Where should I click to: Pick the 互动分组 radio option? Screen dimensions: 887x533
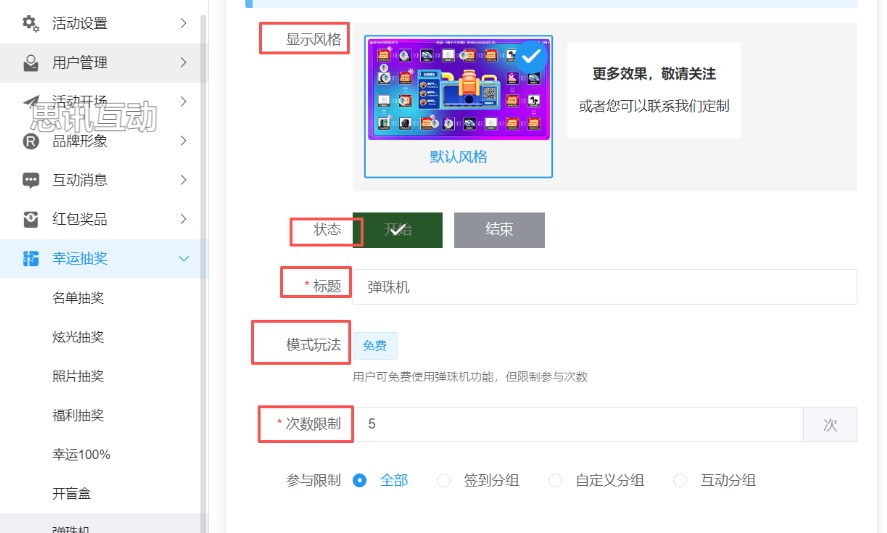coord(680,480)
